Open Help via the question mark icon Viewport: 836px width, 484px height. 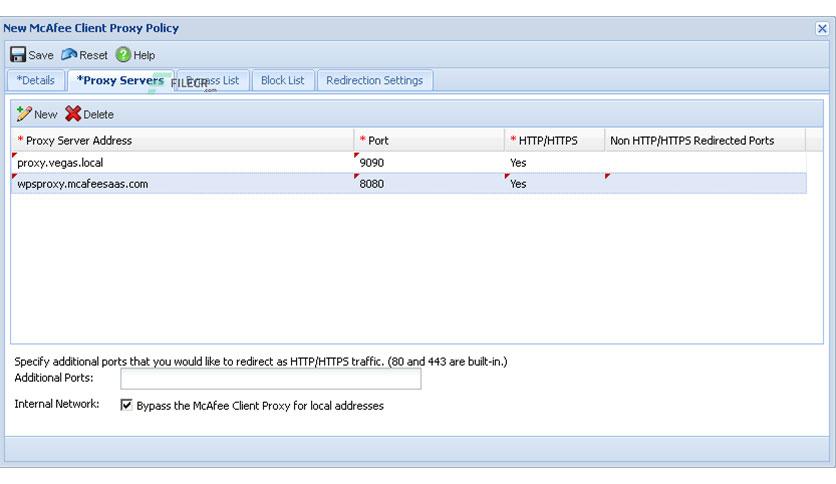[123, 54]
